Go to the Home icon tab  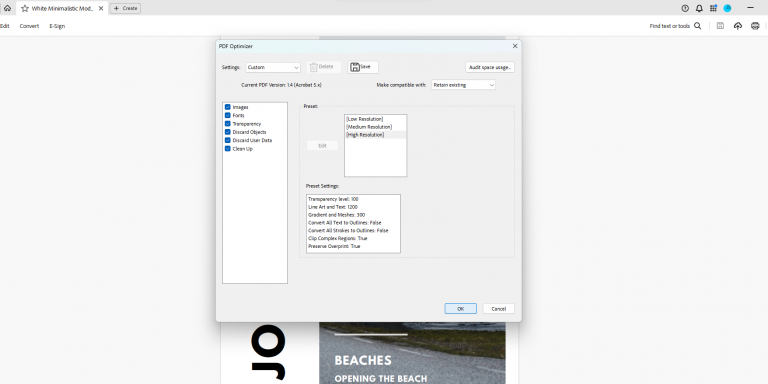(7, 8)
